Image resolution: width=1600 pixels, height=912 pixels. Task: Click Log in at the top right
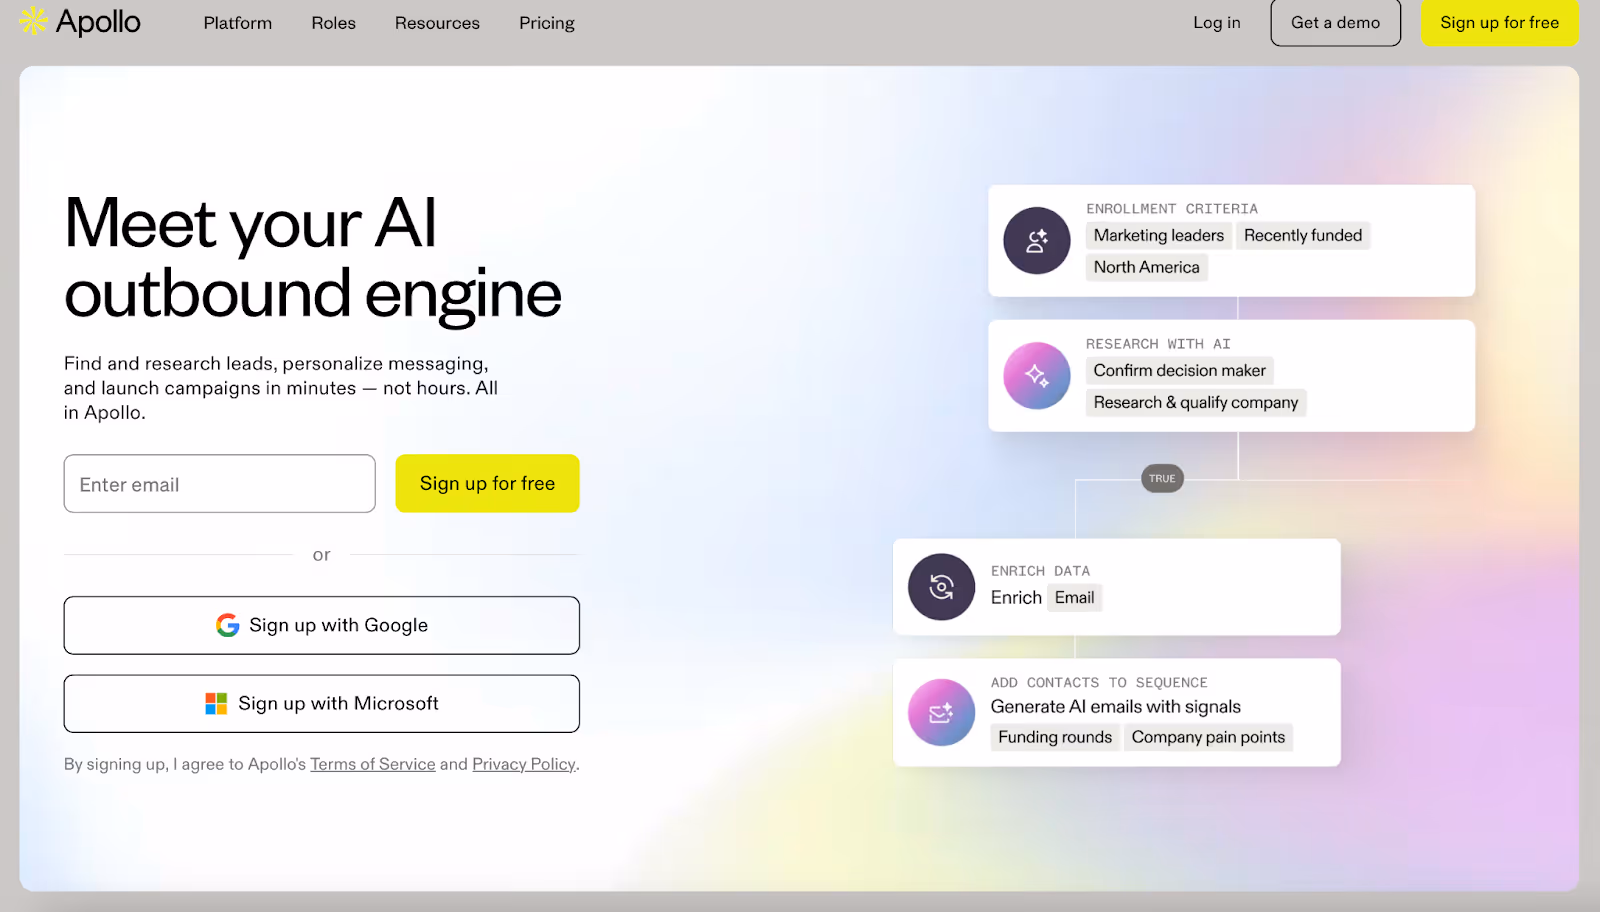tap(1215, 22)
